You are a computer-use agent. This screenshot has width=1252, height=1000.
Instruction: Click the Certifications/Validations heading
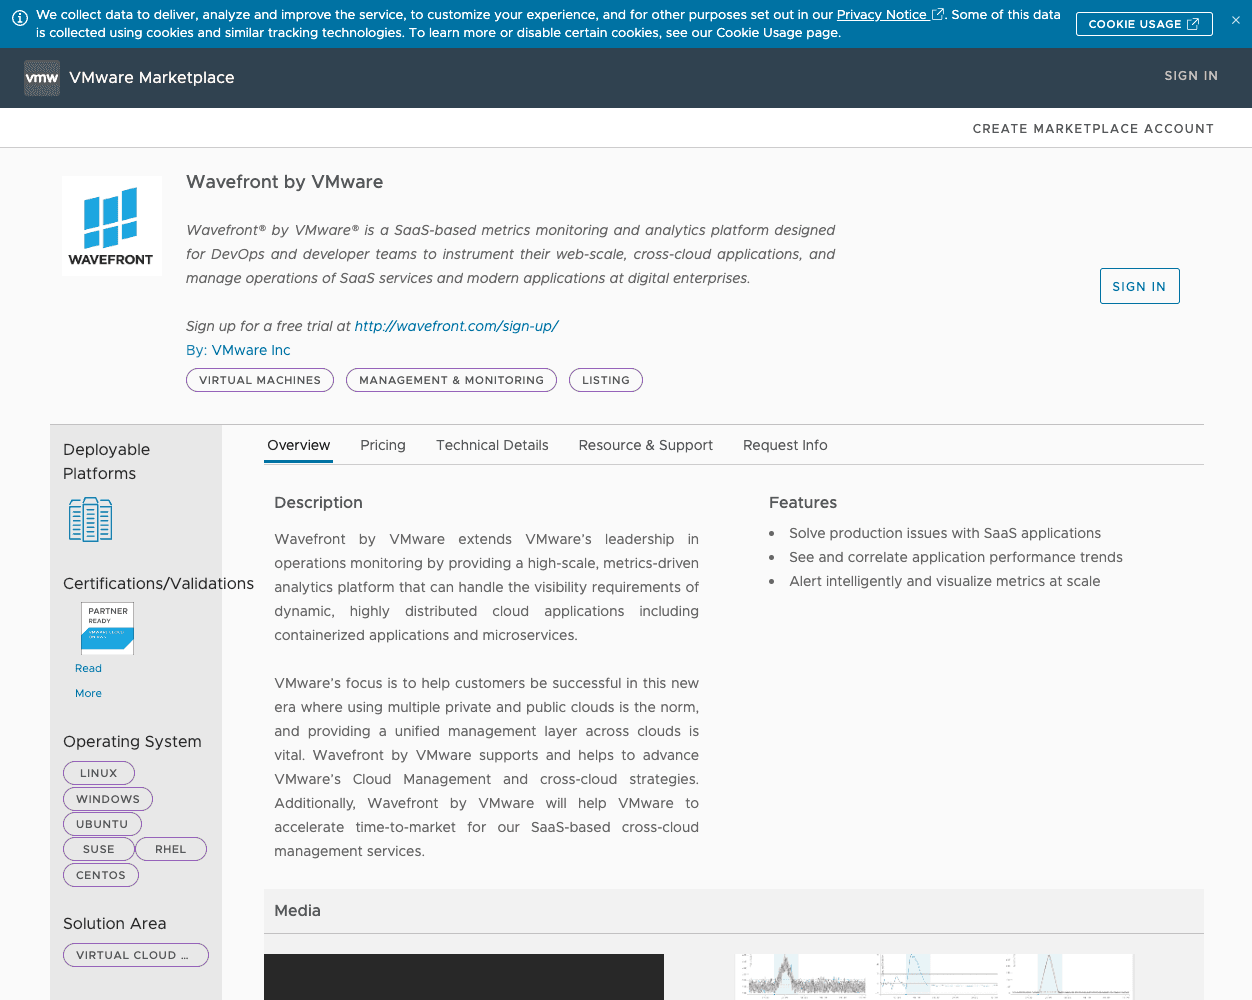pyautogui.click(x=159, y=584)
